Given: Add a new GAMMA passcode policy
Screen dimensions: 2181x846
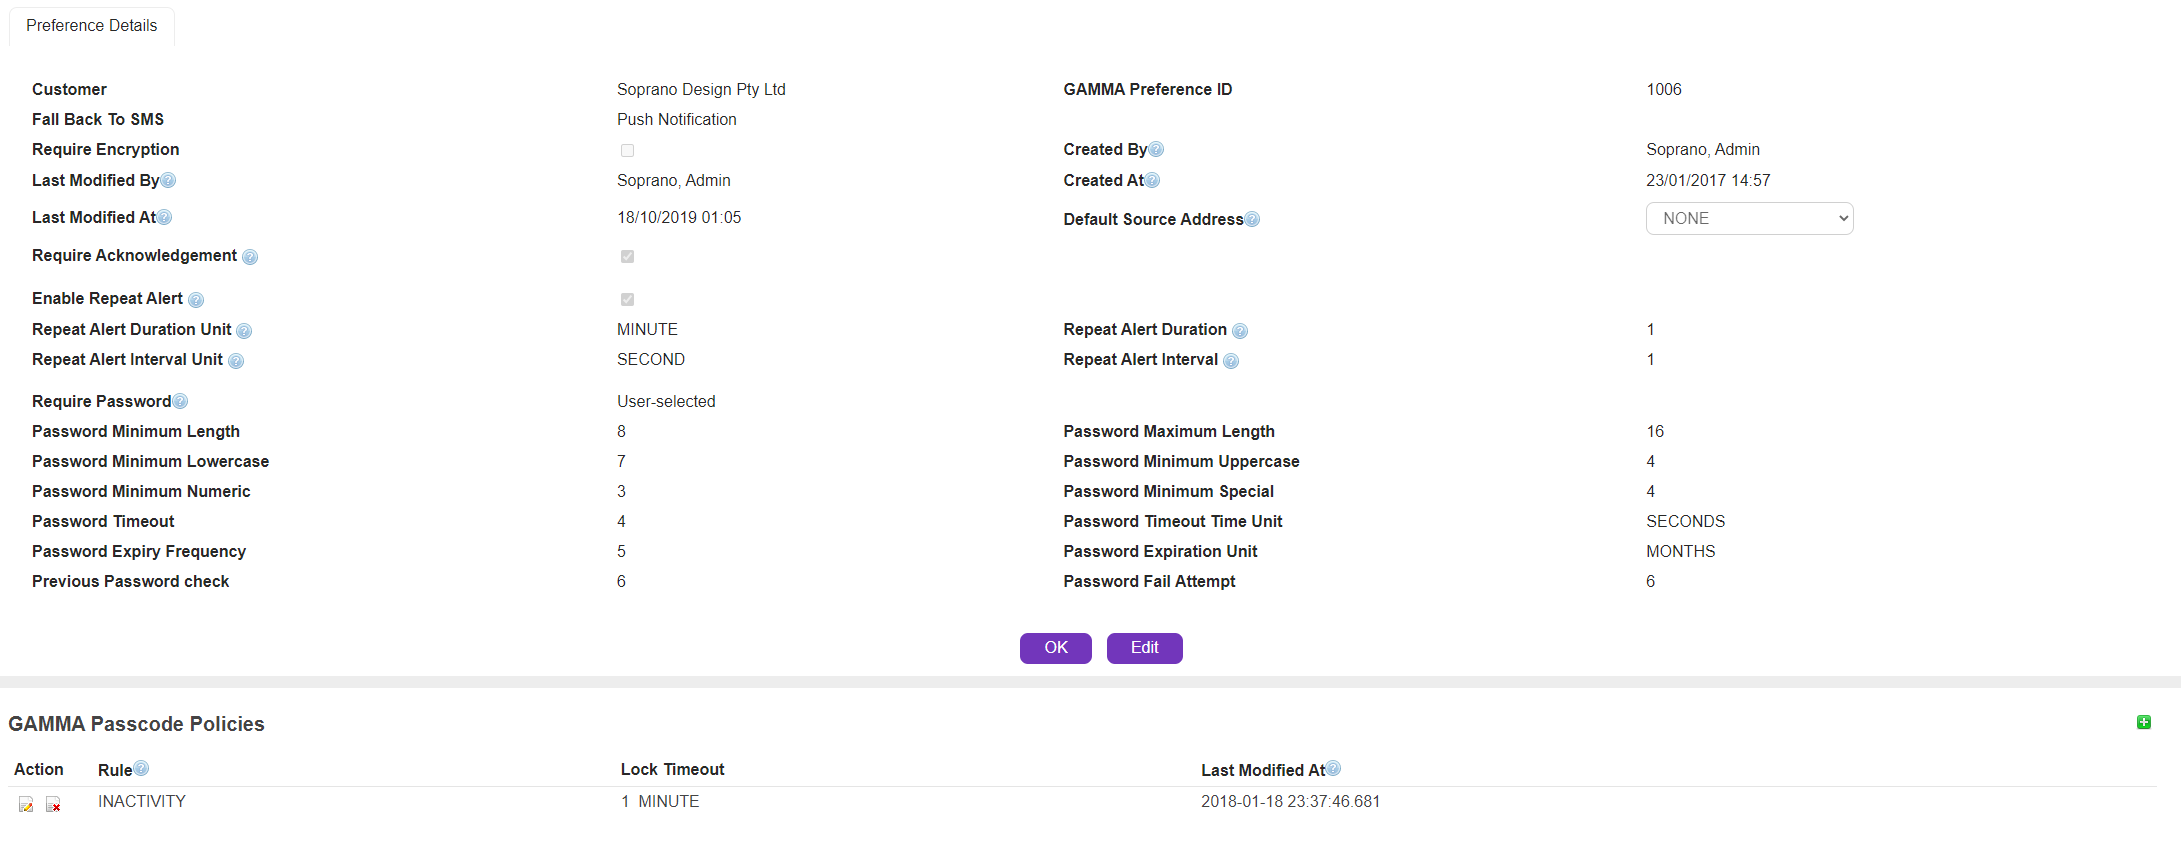Looking at the screenshot, I should [x=2143, y=722].
